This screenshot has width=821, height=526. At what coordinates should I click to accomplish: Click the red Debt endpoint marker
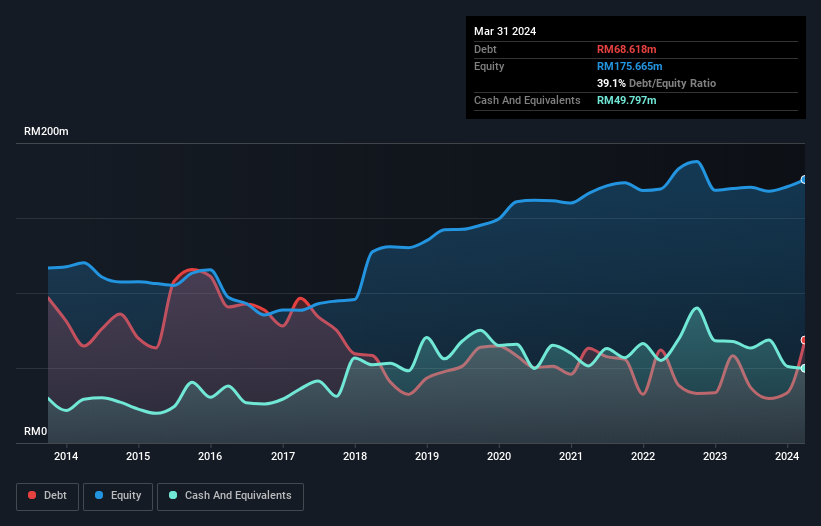pyautogui.click(x=804, y=340)
